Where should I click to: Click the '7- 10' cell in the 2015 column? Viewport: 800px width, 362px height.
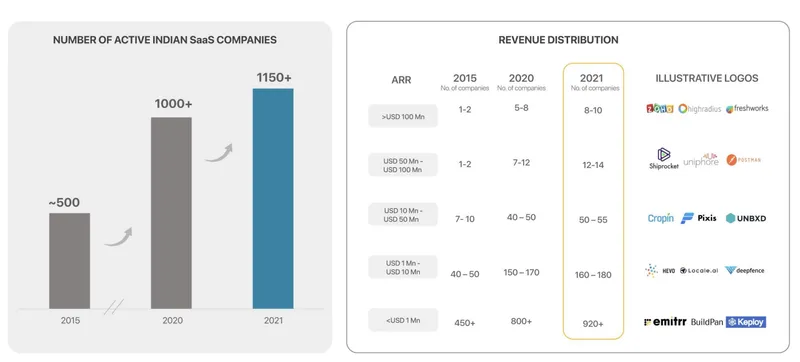[x=464, y=219]
